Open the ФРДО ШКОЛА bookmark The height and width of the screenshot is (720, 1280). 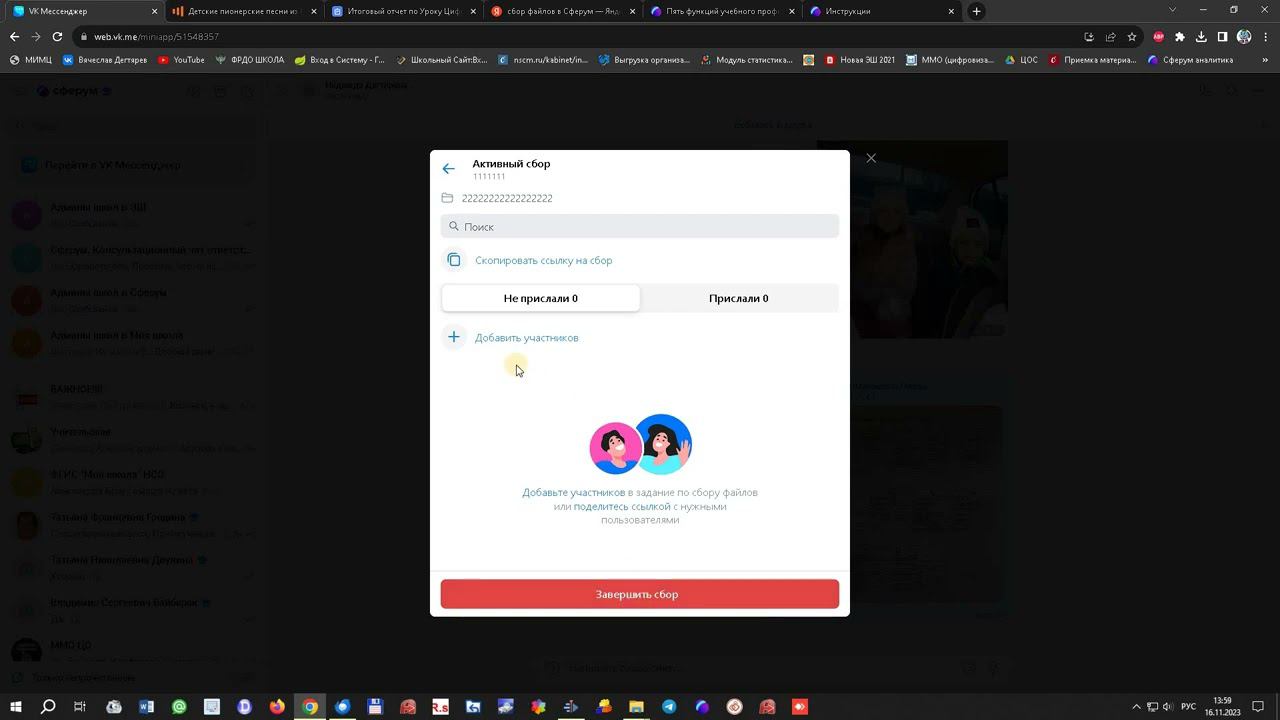250,60
